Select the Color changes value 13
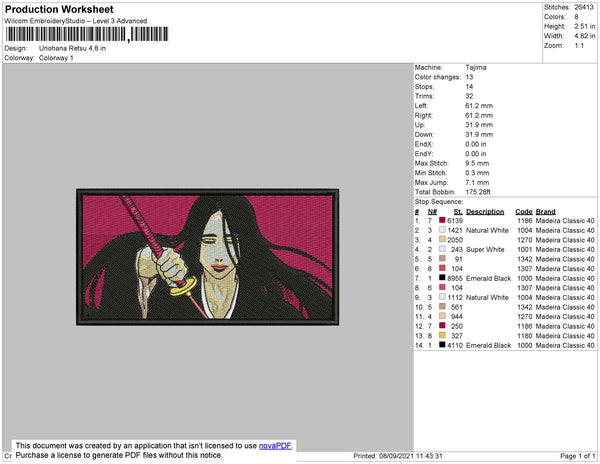600x464 pixels. pos(469,77)
